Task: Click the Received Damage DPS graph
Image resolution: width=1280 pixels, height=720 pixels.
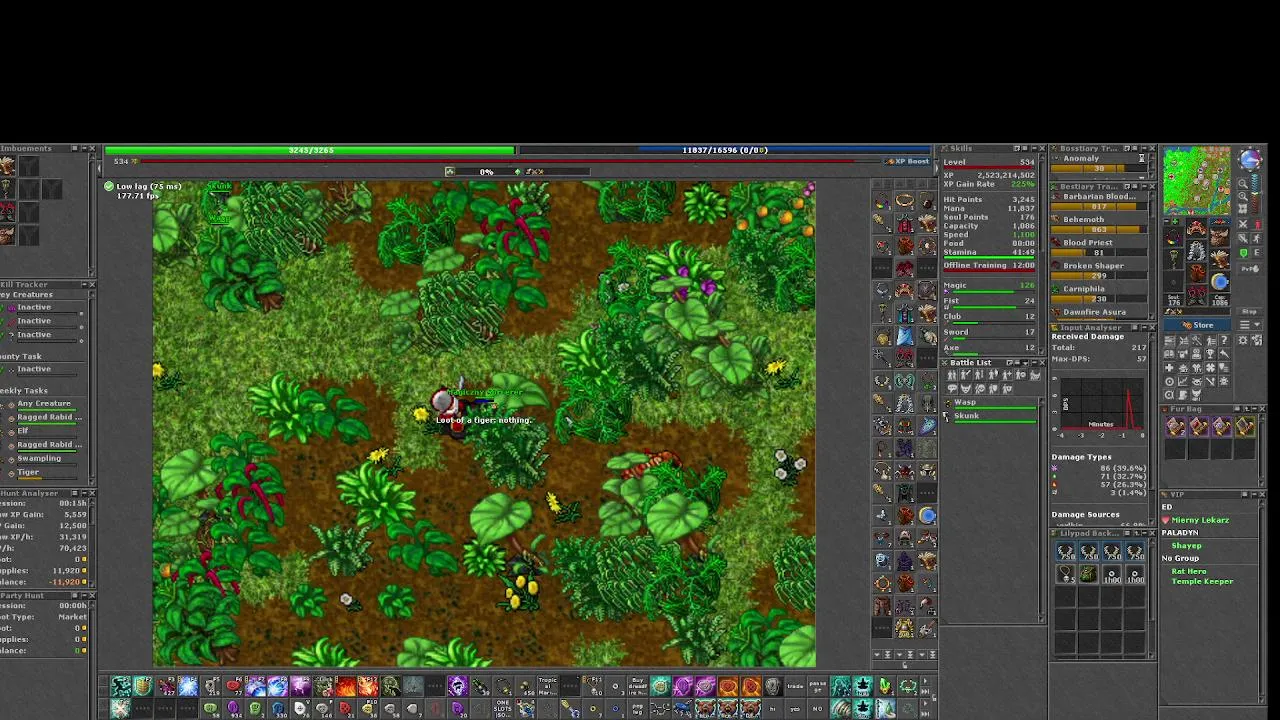Action: click(1102, 403)
